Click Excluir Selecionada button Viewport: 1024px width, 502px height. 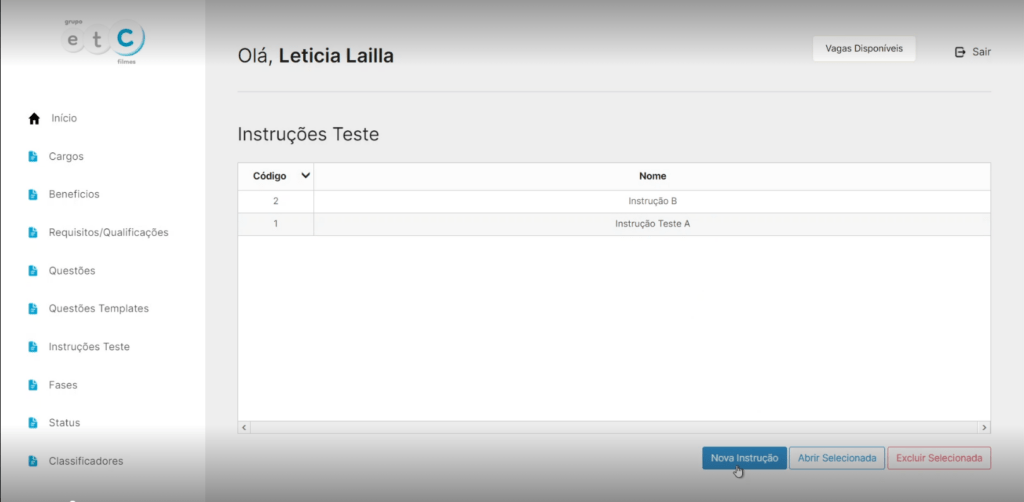938,458
